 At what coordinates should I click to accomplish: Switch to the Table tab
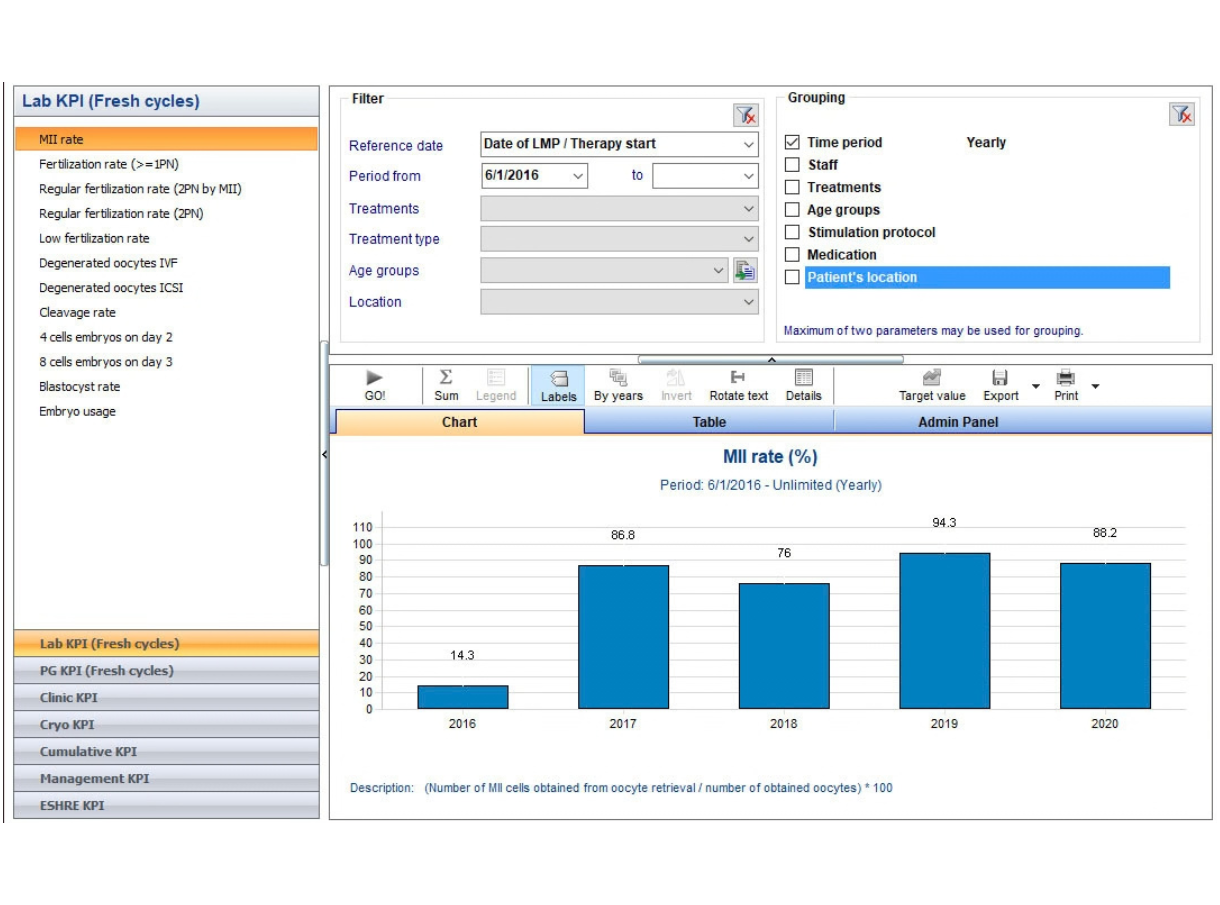[x=709, y=422]
